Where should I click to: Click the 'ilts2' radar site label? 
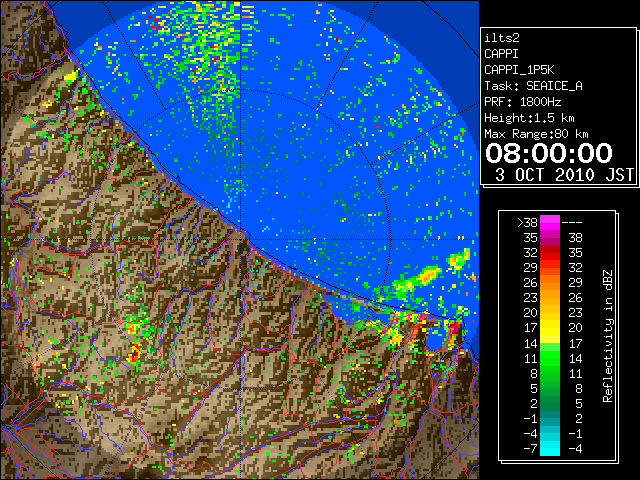point(502,38)
